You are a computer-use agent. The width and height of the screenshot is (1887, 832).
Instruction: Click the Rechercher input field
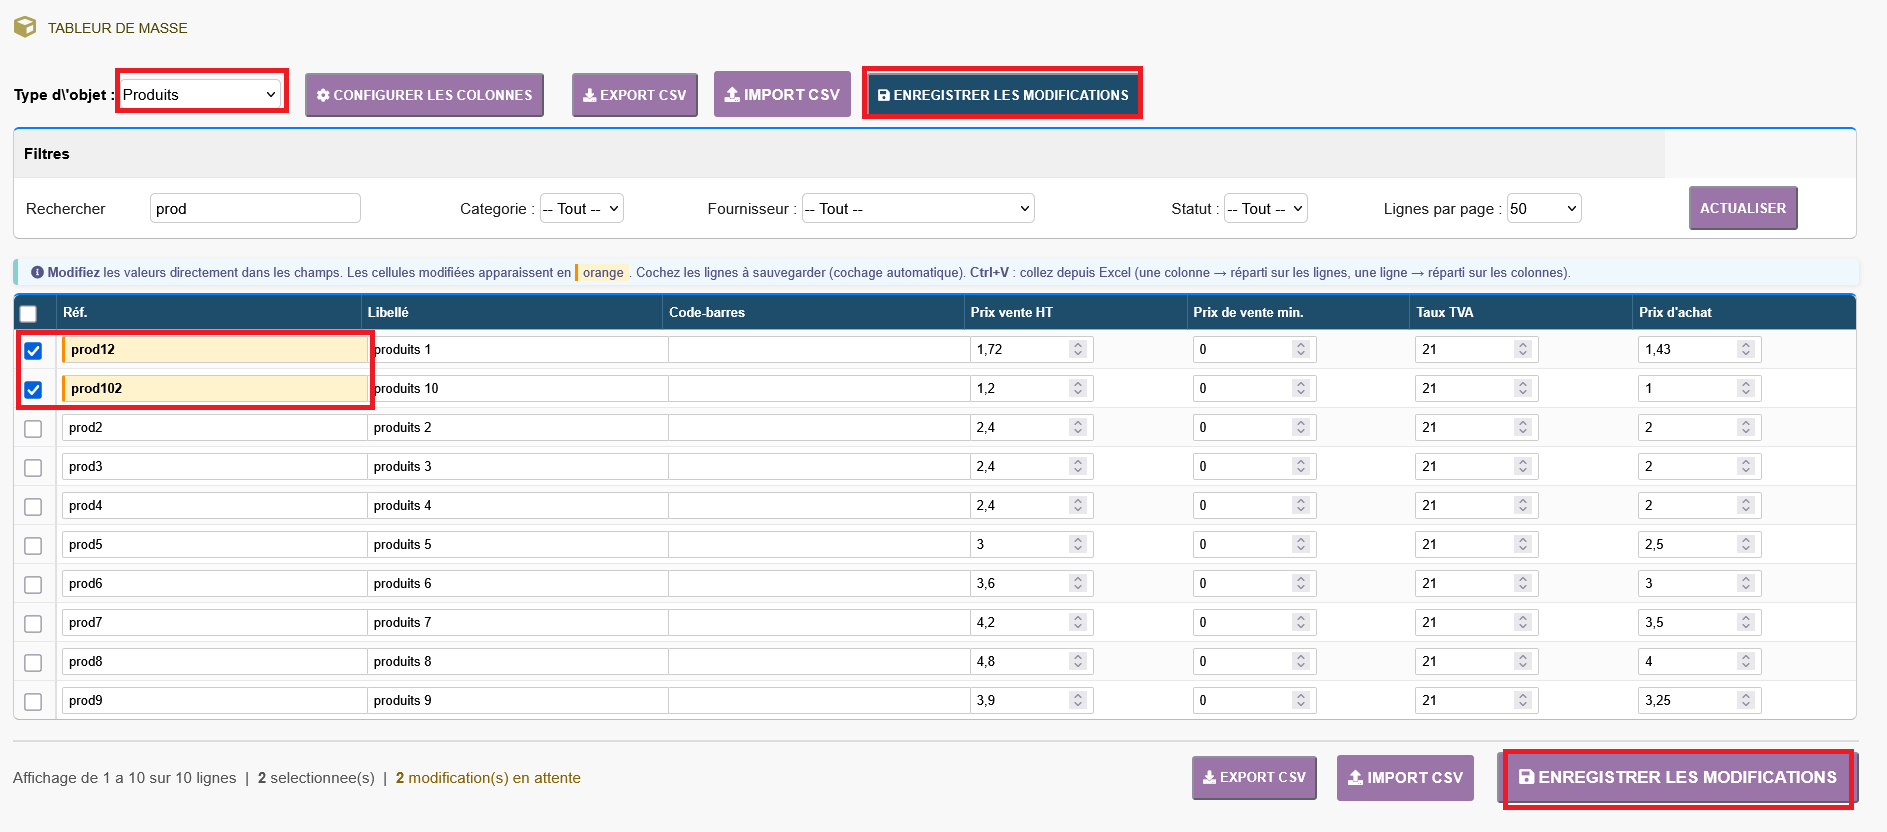point(255,208)
